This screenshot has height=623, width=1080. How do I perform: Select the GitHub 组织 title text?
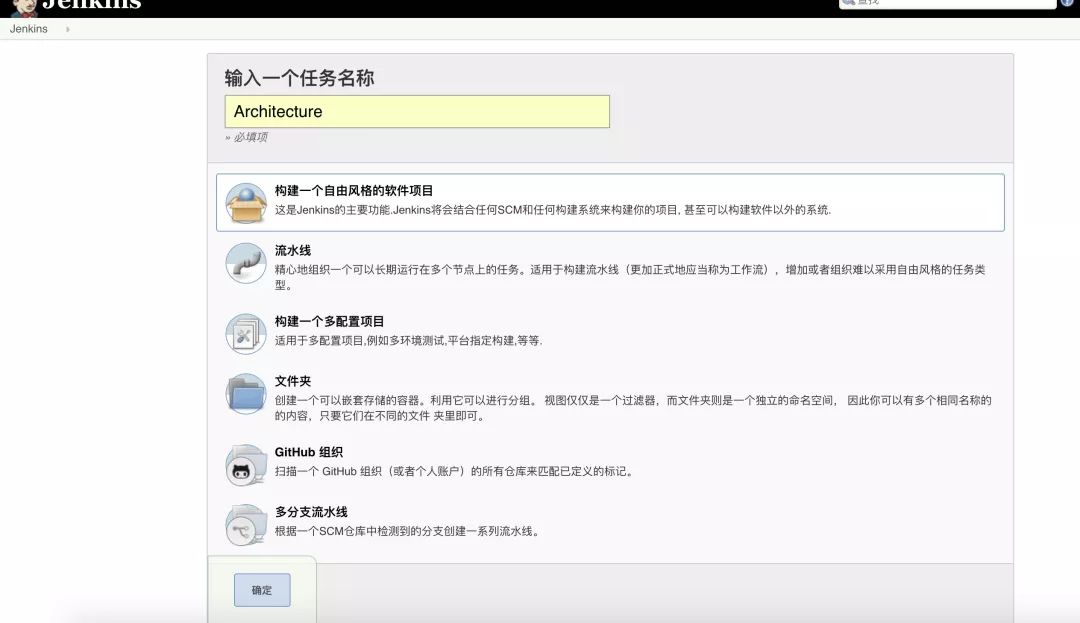pyautogui.click(x=309, y=452)
